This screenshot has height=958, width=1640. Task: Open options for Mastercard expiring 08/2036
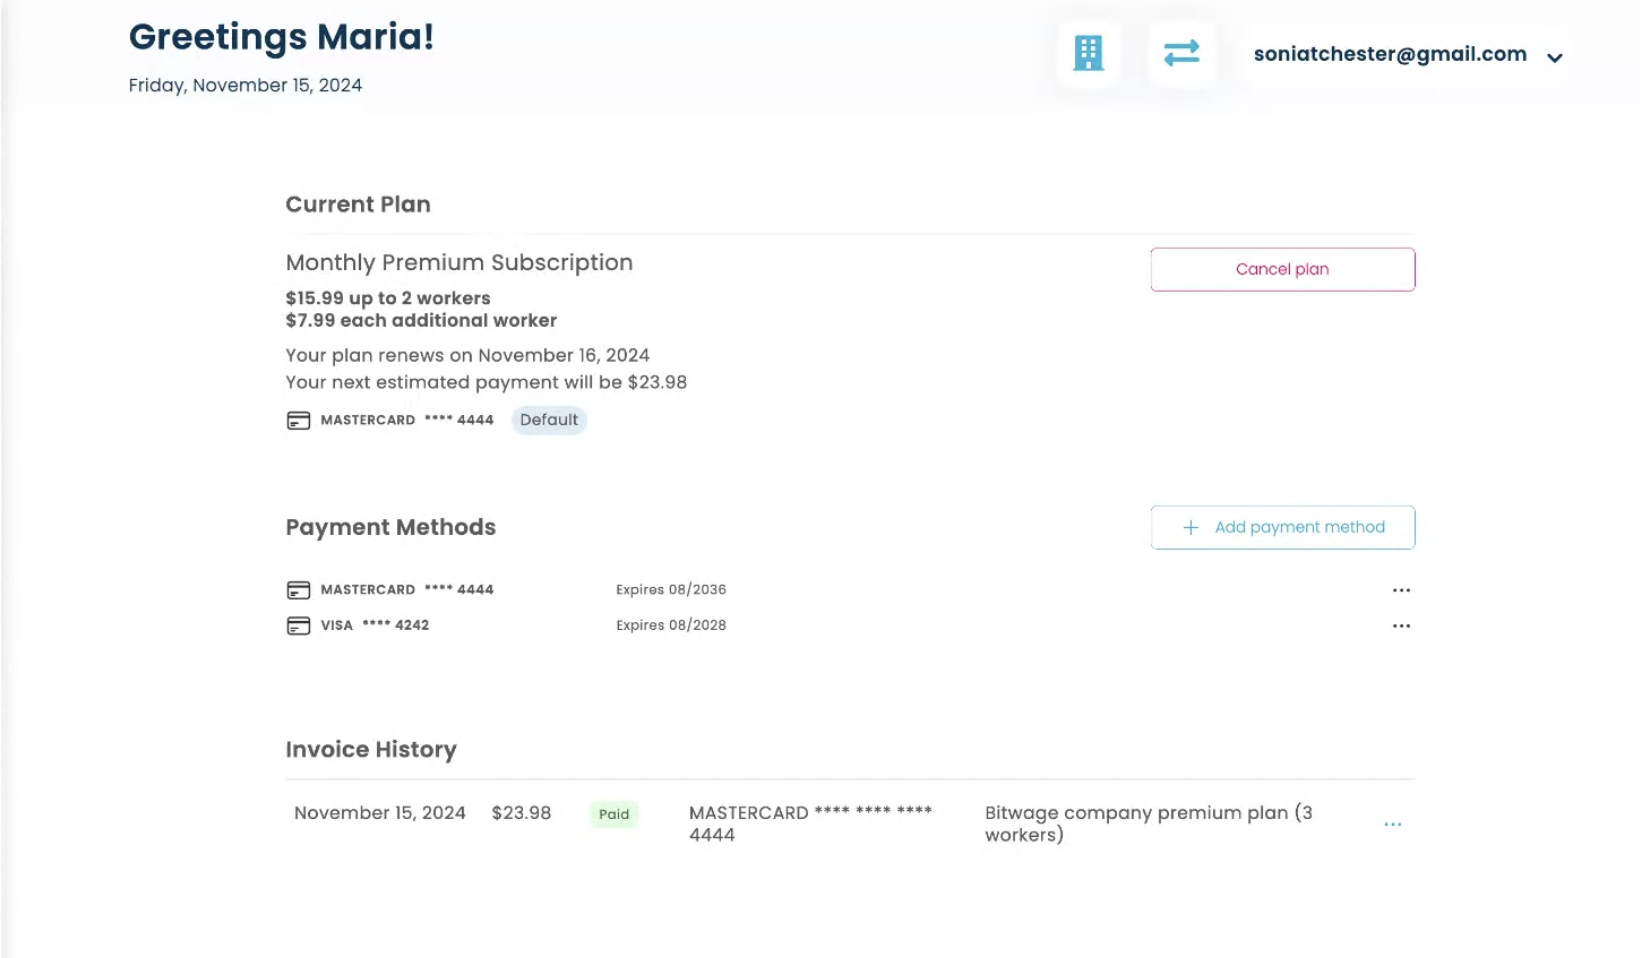pos(1401,590)
